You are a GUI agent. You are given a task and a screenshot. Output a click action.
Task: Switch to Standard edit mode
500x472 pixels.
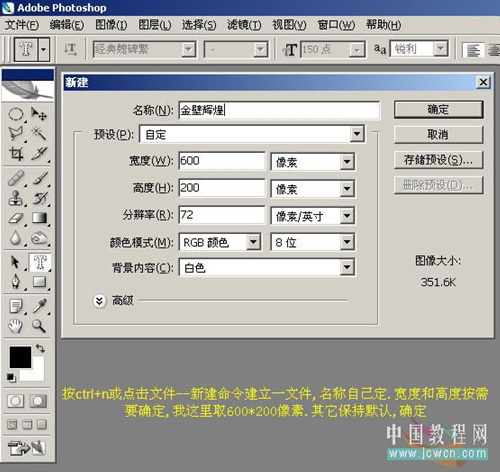click(x=15, y=401)
